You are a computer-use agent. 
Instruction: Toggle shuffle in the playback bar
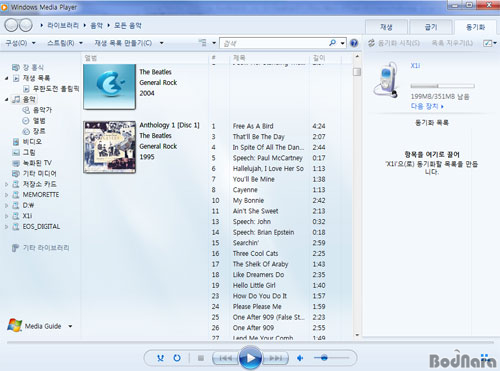(x=160, y=358)
